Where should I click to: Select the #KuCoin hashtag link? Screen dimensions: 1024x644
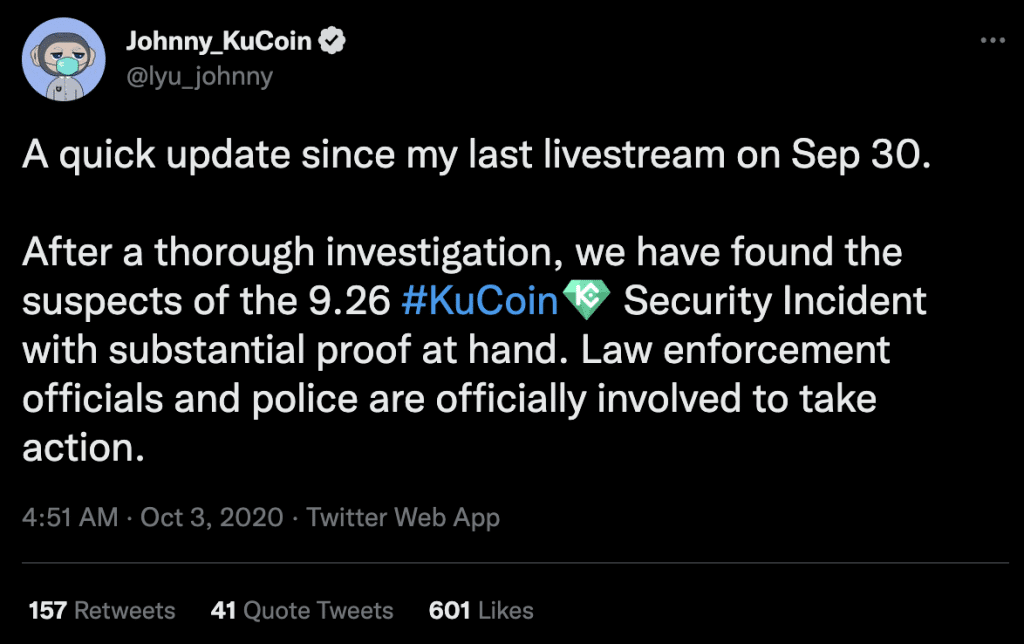[483, 300]
